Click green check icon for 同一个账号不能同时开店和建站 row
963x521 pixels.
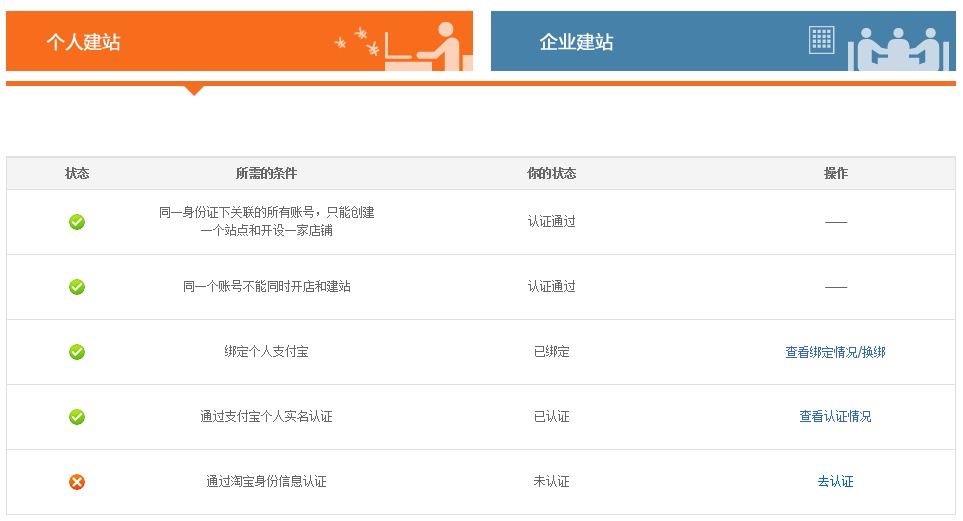pyautogui.click(x=77, y=287)
